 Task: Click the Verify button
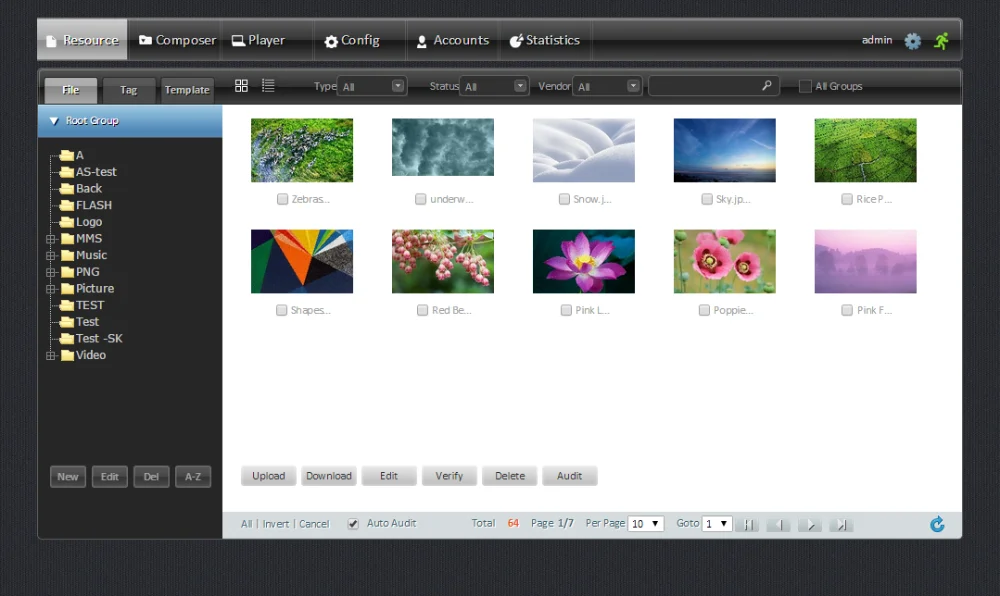tap(449, 476)
